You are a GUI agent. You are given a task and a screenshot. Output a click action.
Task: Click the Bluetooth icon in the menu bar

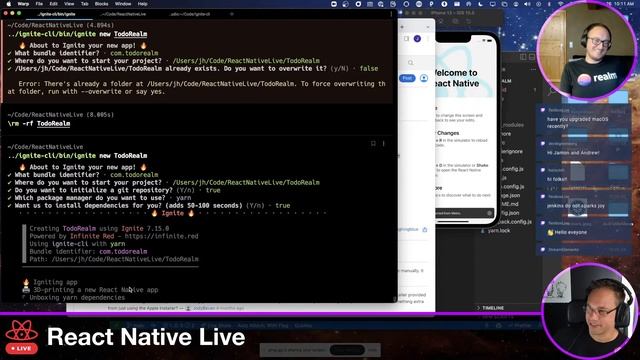pos(550,4)
